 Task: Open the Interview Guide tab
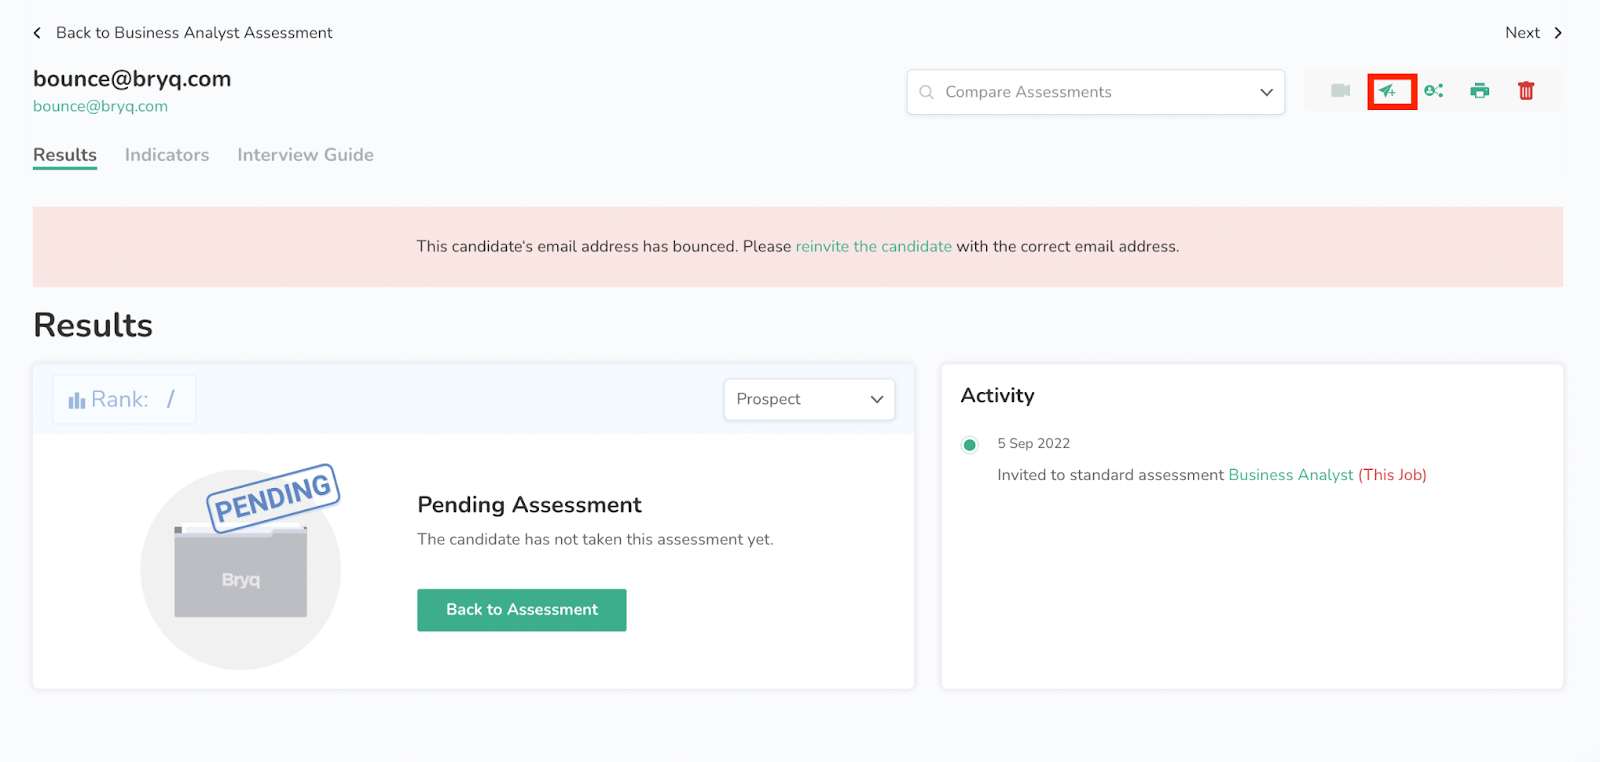click(x=305, y=155)
